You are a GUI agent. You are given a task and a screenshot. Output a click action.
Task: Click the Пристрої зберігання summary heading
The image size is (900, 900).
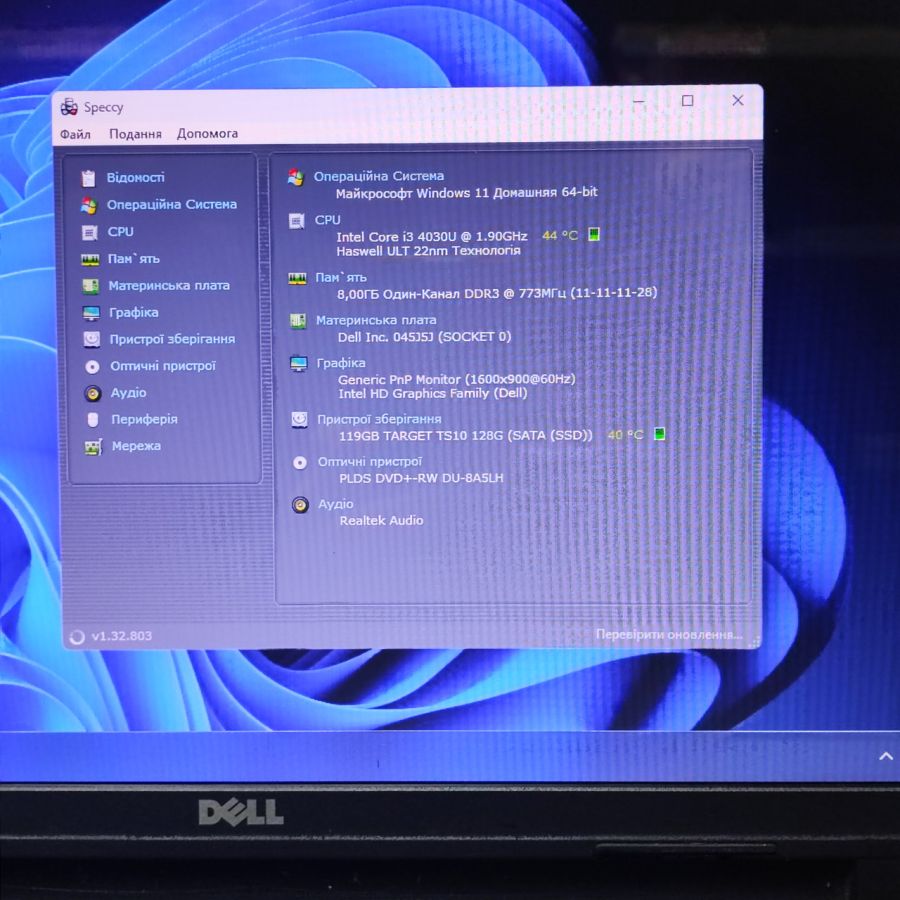coord(379,419)
